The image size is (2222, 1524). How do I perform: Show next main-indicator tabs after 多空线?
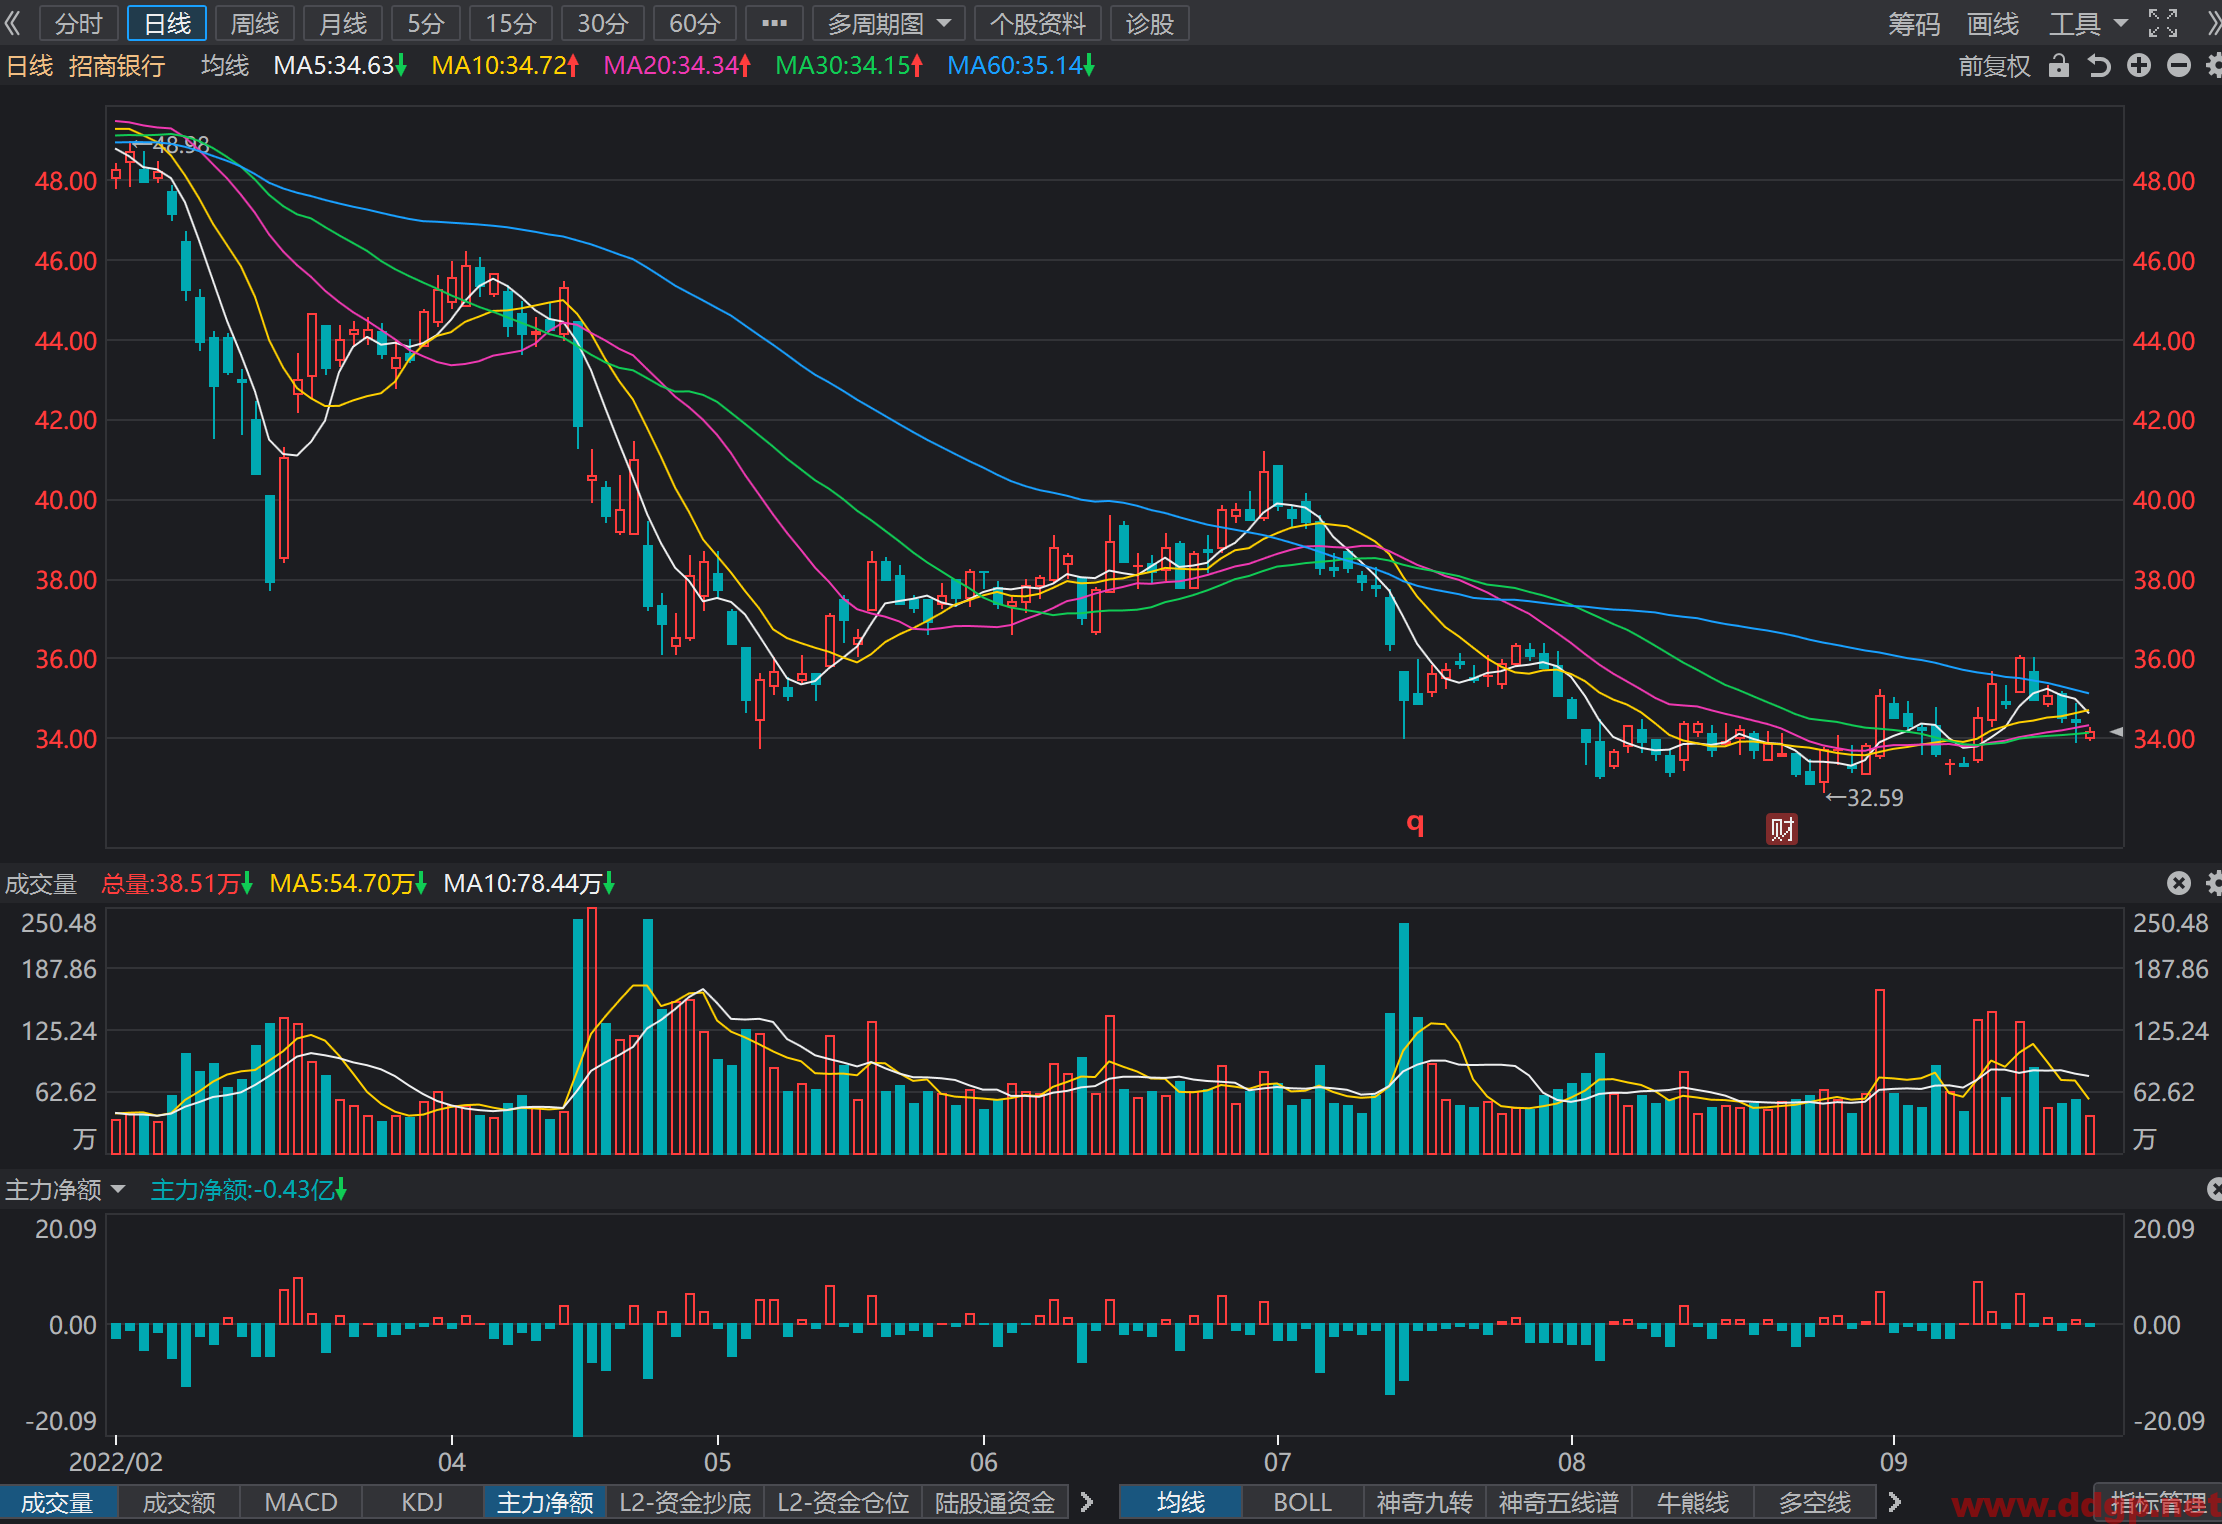[1894, 1502]
